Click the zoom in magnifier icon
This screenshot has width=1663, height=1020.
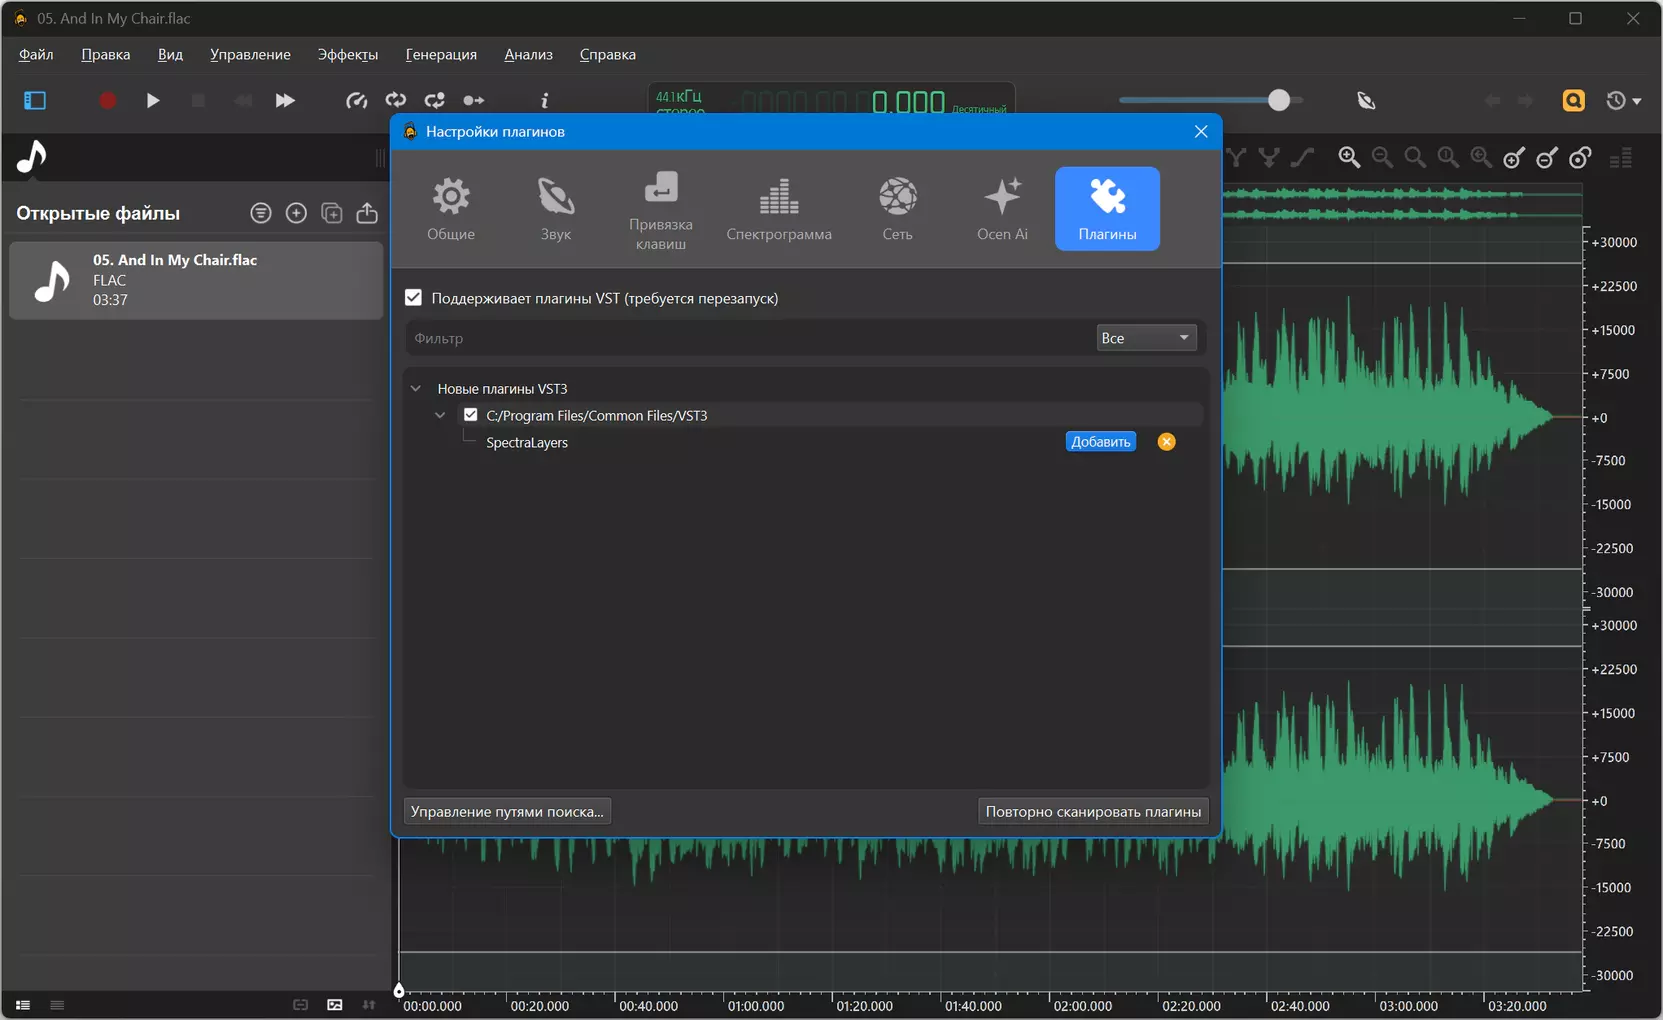click(1349, 157)
